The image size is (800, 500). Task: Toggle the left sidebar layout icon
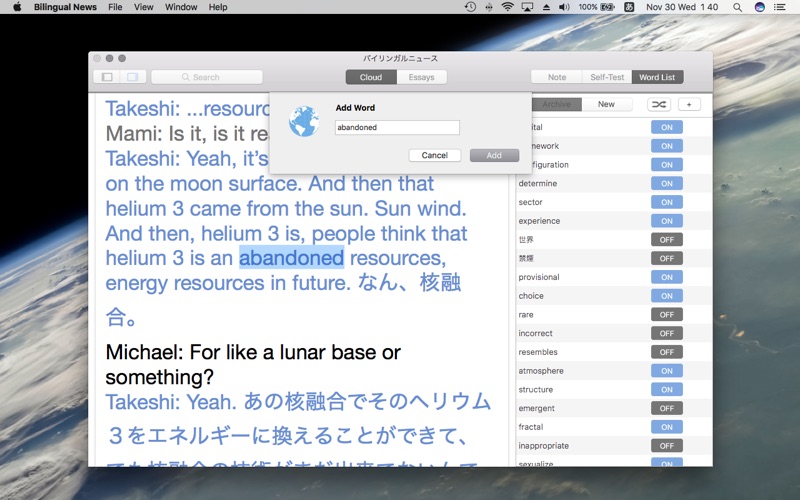tap(106, 77)
